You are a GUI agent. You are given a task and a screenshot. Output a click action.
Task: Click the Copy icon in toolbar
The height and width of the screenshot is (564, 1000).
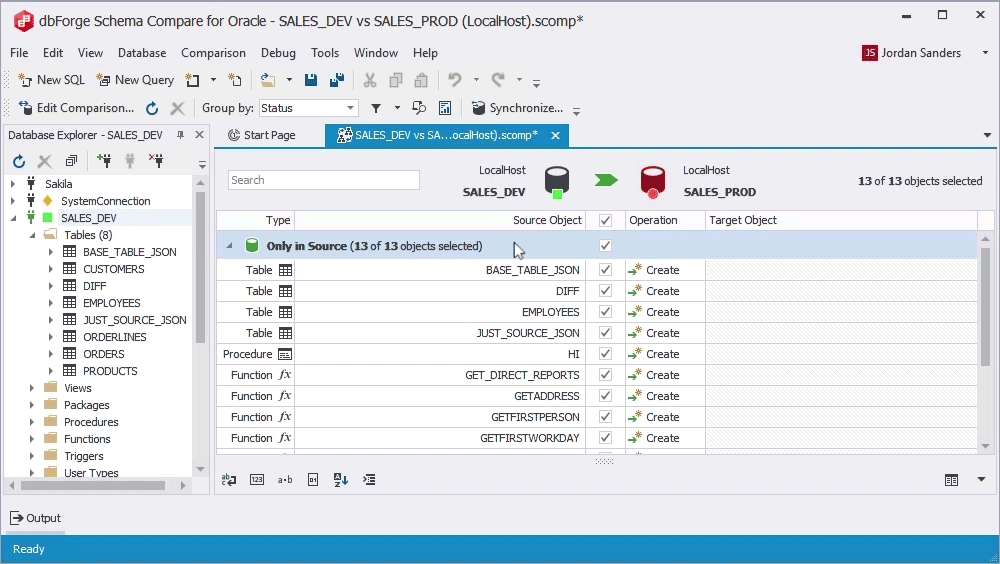click(x=395, y=80)
